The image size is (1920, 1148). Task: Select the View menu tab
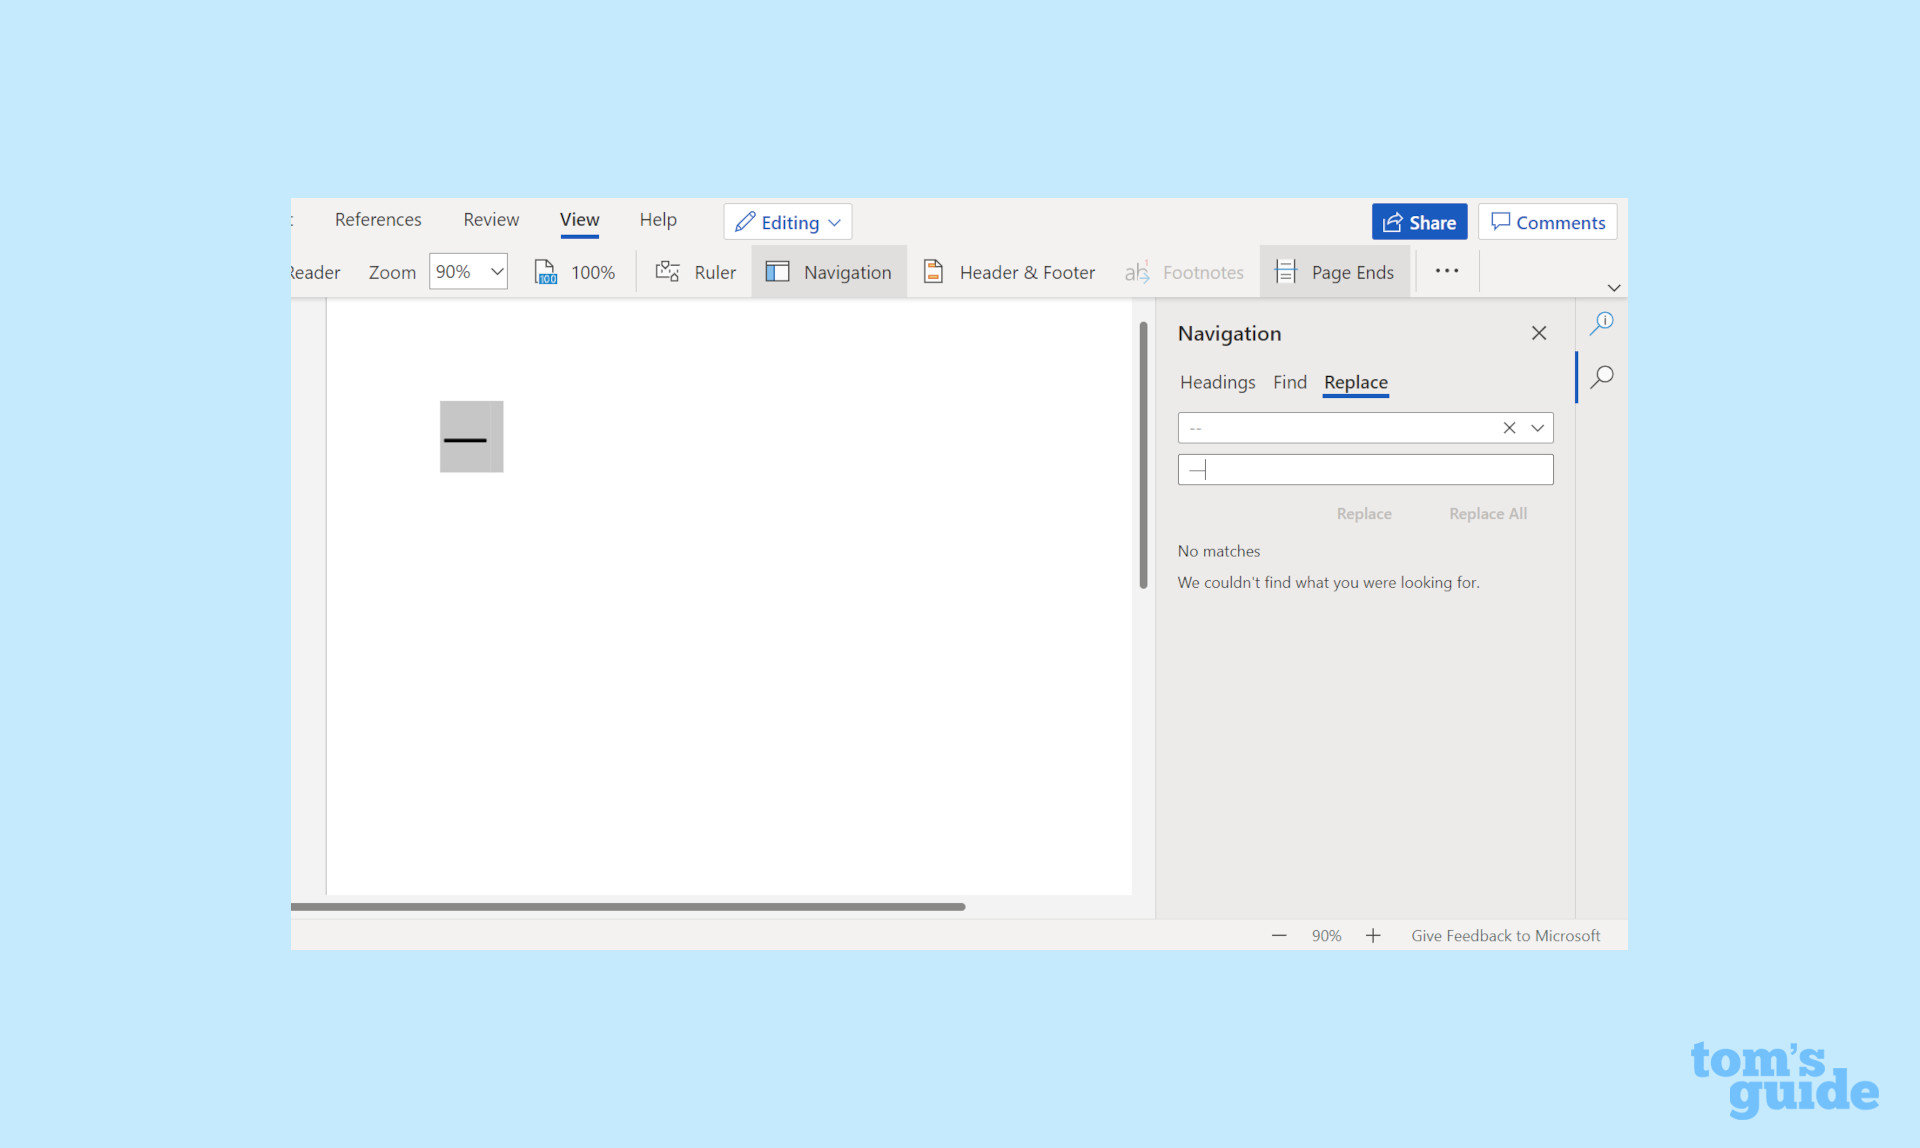tap(579, 221)
